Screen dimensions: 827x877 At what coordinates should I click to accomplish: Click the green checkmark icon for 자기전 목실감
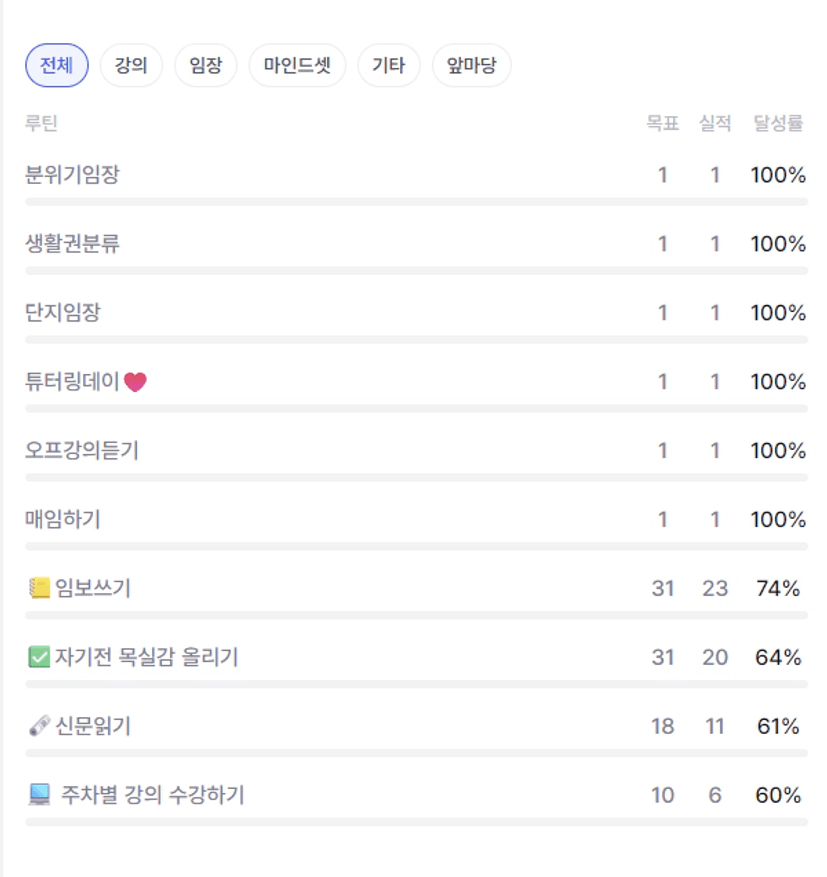(39, 658)
